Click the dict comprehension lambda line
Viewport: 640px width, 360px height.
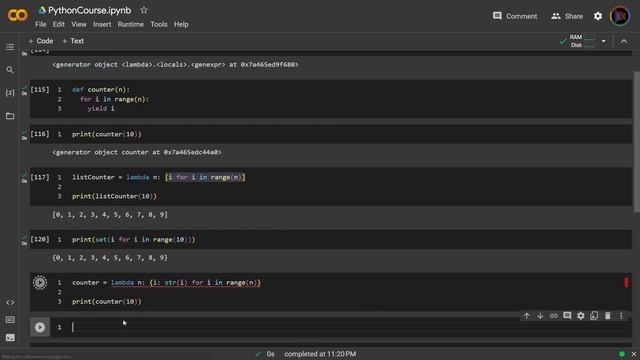pyautogui.click(x=166, y=282)
